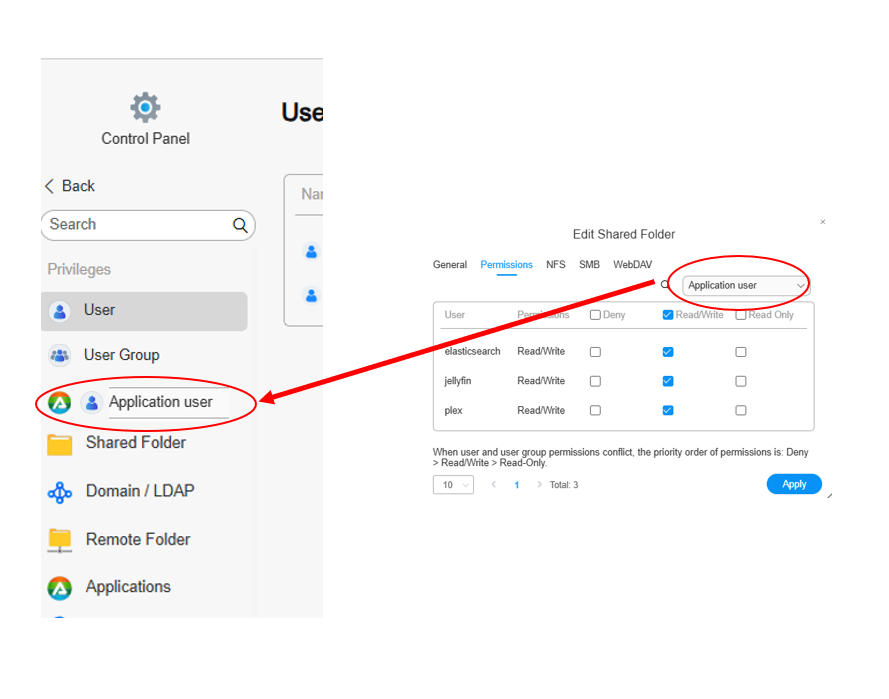This screenshot has width=889, height=699.
Task: Click the Remote Folder icon
Action: 60,540
